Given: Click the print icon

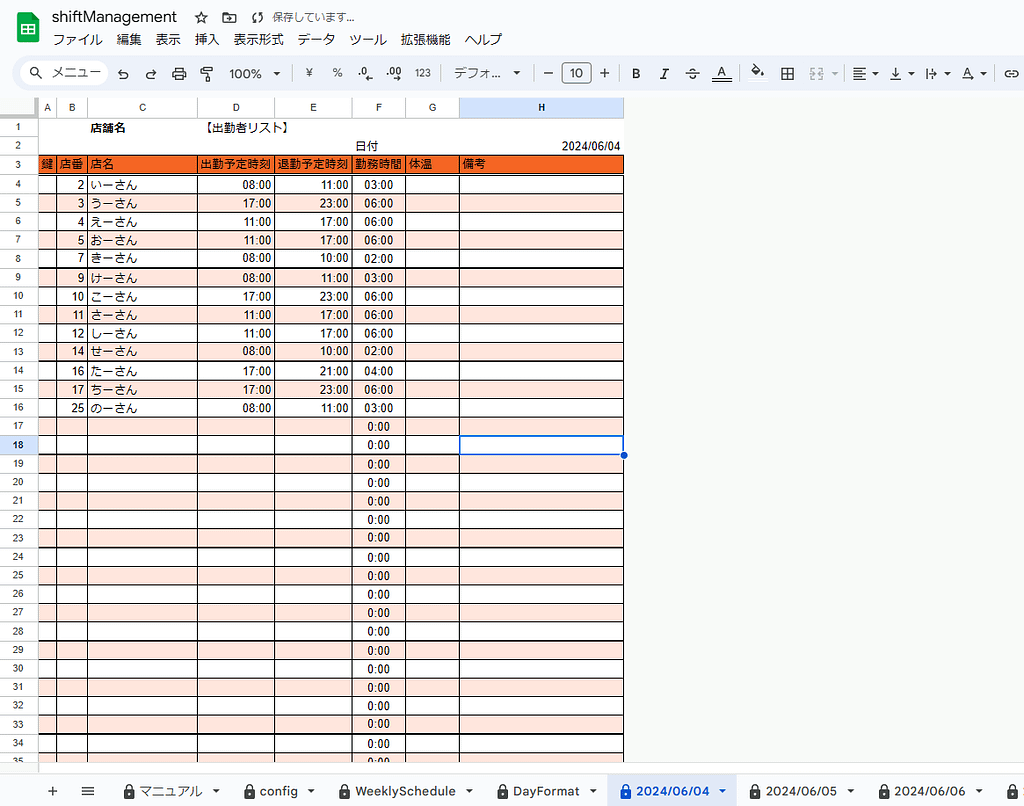Looking at the screenshot, I should click(179, 74).
